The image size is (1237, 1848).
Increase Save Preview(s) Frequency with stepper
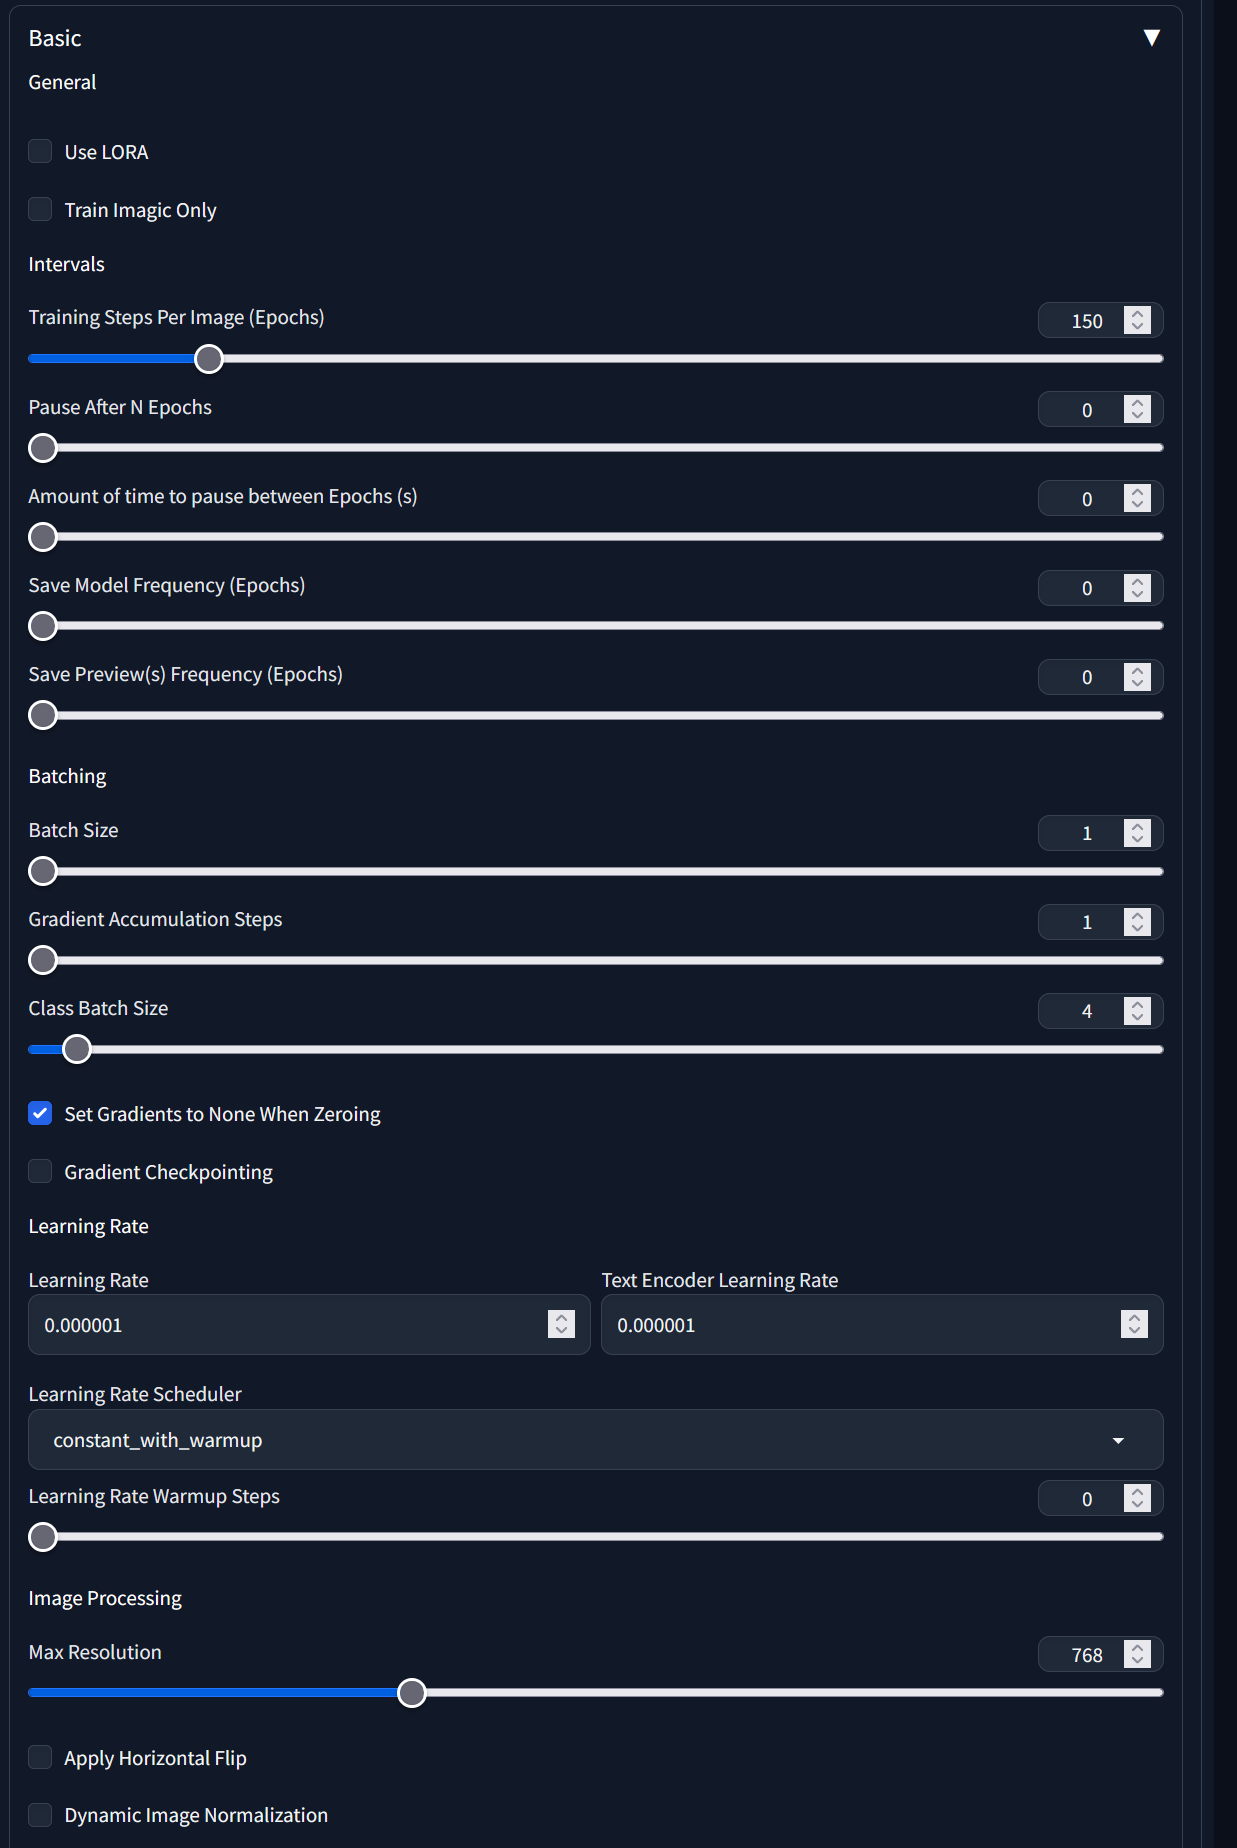pyautogui.click(x=1137, y=671)
